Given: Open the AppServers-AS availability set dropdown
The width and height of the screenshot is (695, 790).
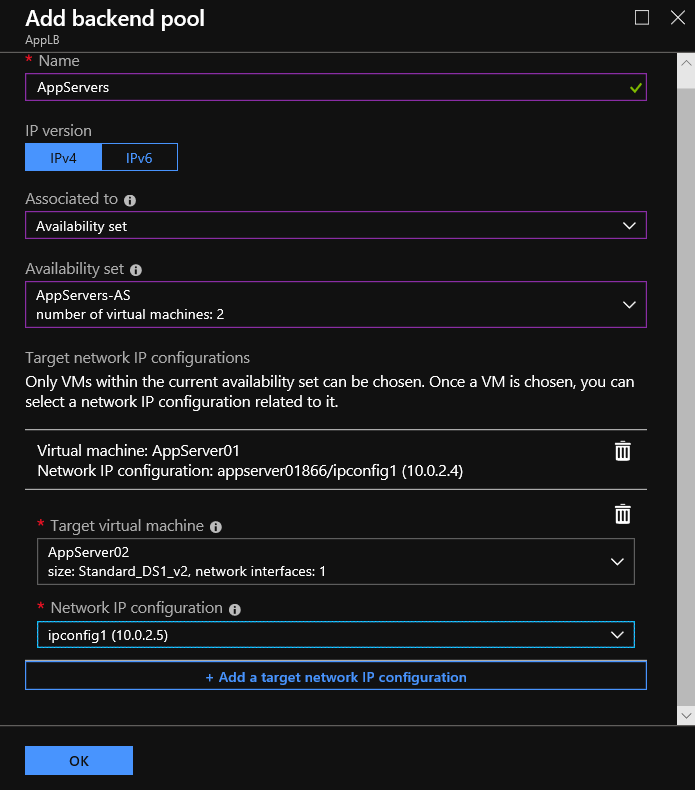Looking at the screenshot, I should pyautogui.click(x=336, y=304).
